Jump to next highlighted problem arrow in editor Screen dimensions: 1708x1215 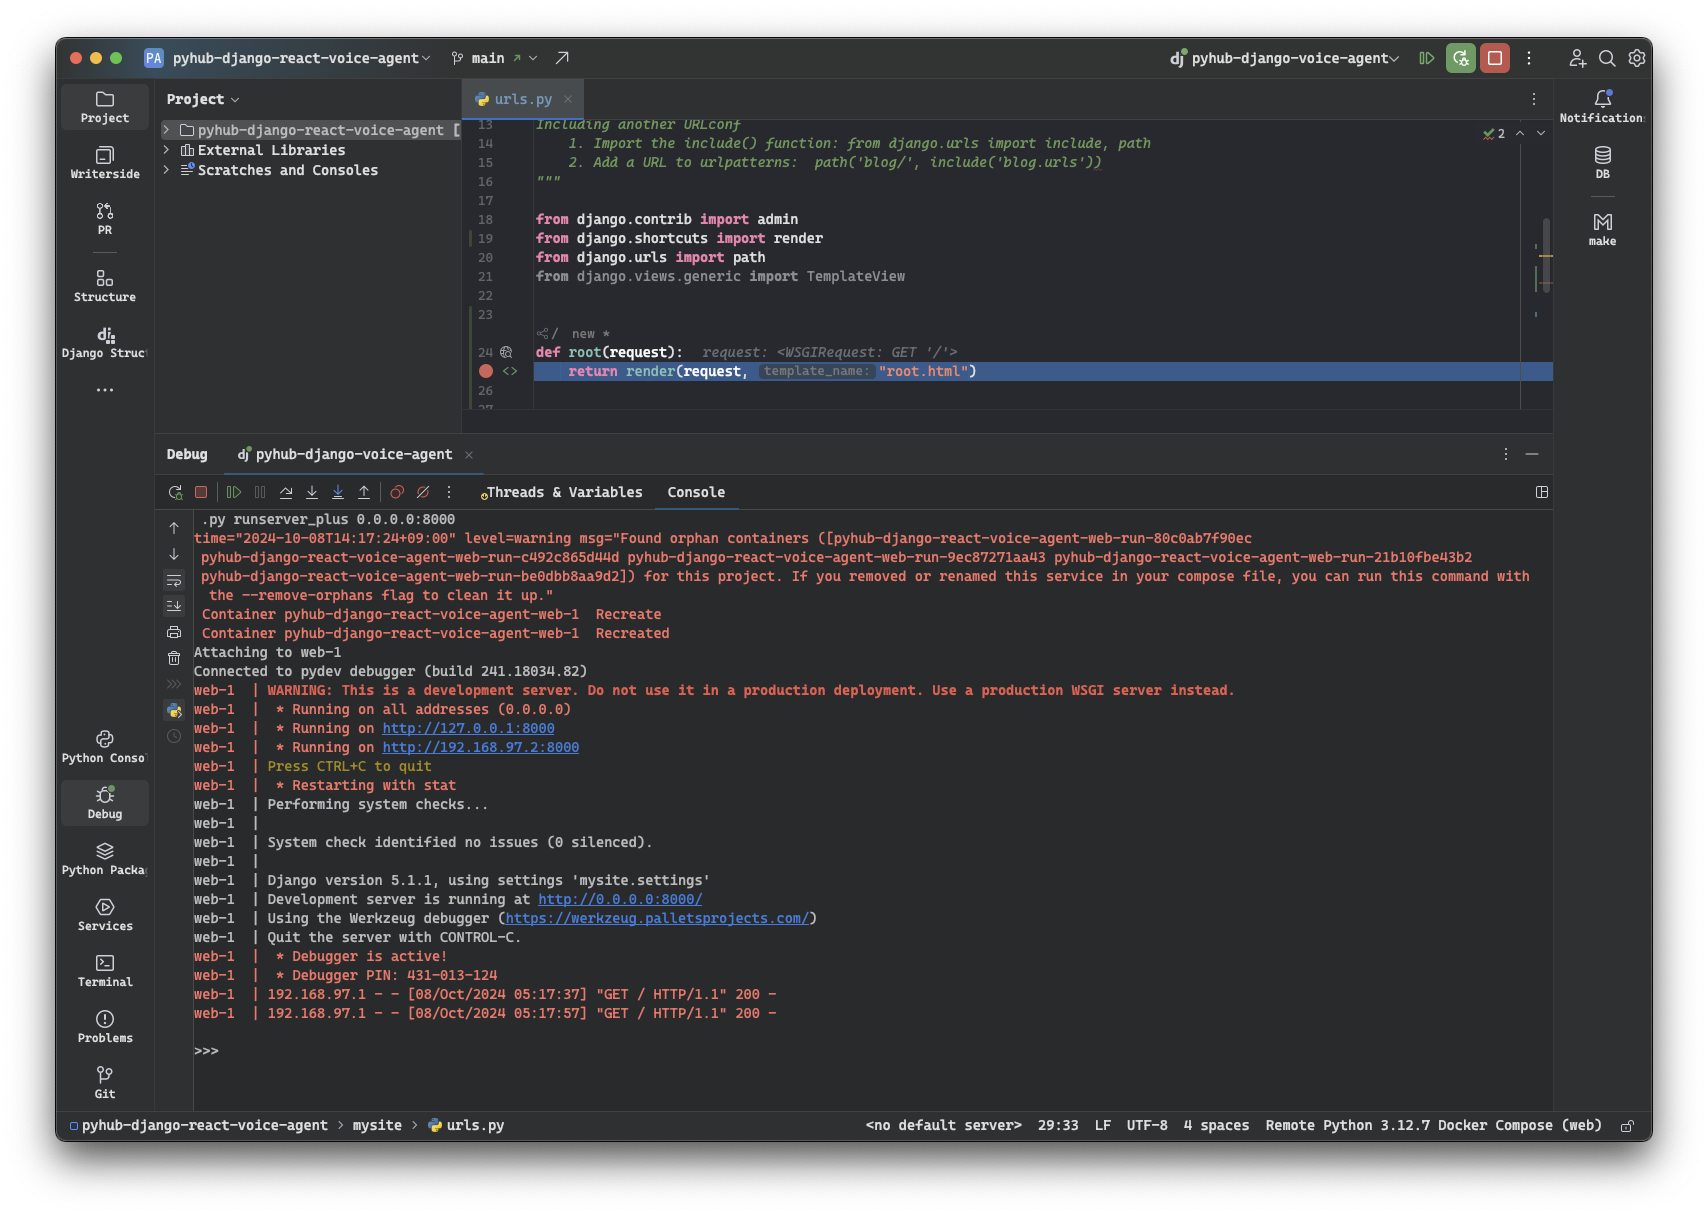point(1541,133)
